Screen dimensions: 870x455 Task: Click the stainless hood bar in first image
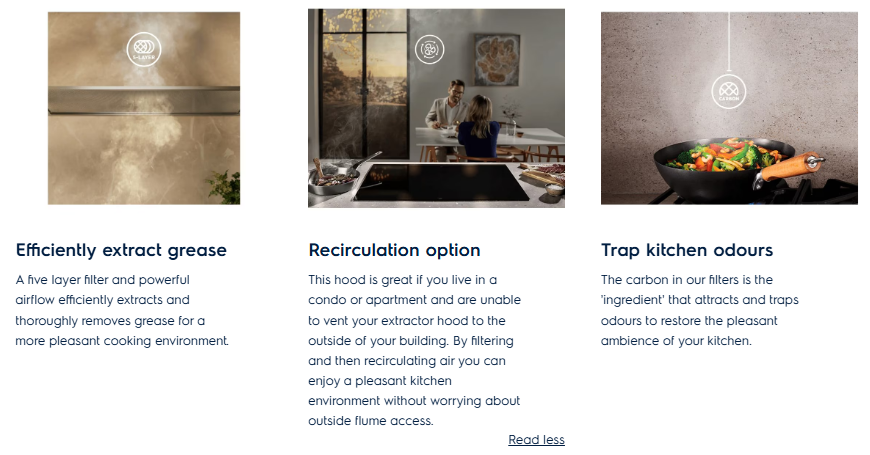(144, 100)
